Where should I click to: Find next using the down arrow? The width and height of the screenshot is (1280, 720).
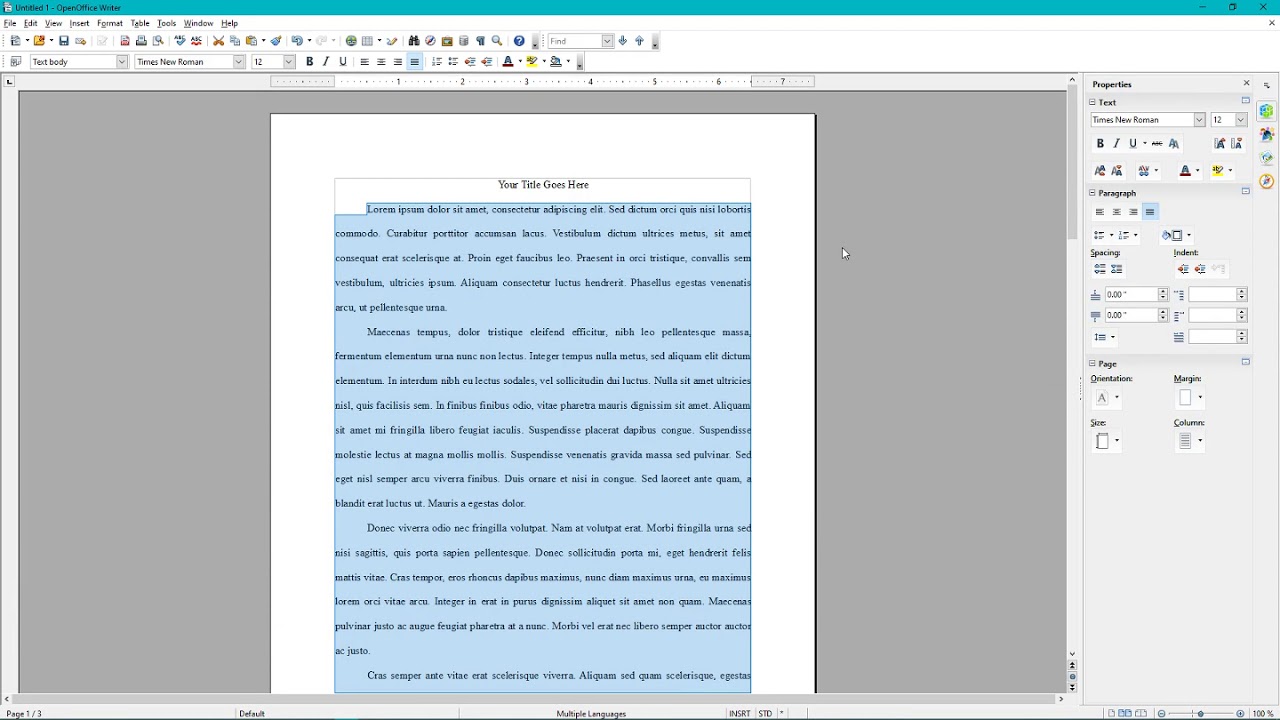point(623,41)
